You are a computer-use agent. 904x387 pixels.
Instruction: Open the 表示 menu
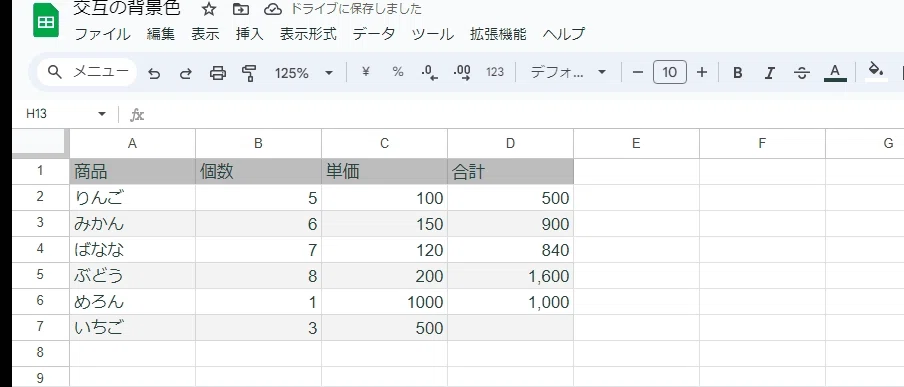(x=205, y=34)
